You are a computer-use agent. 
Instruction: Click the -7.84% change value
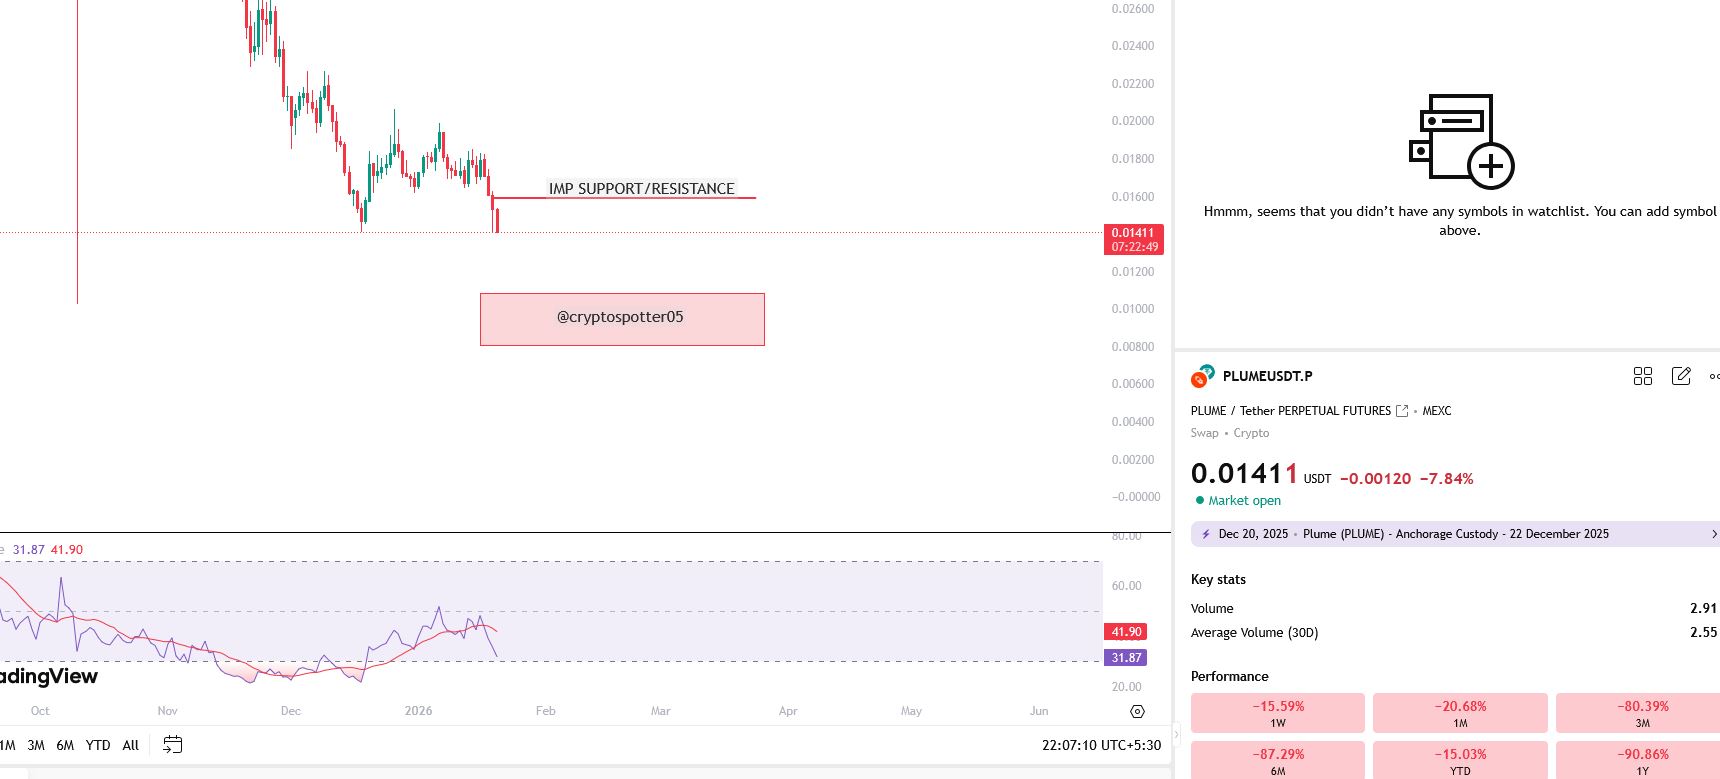(1446, 479)
